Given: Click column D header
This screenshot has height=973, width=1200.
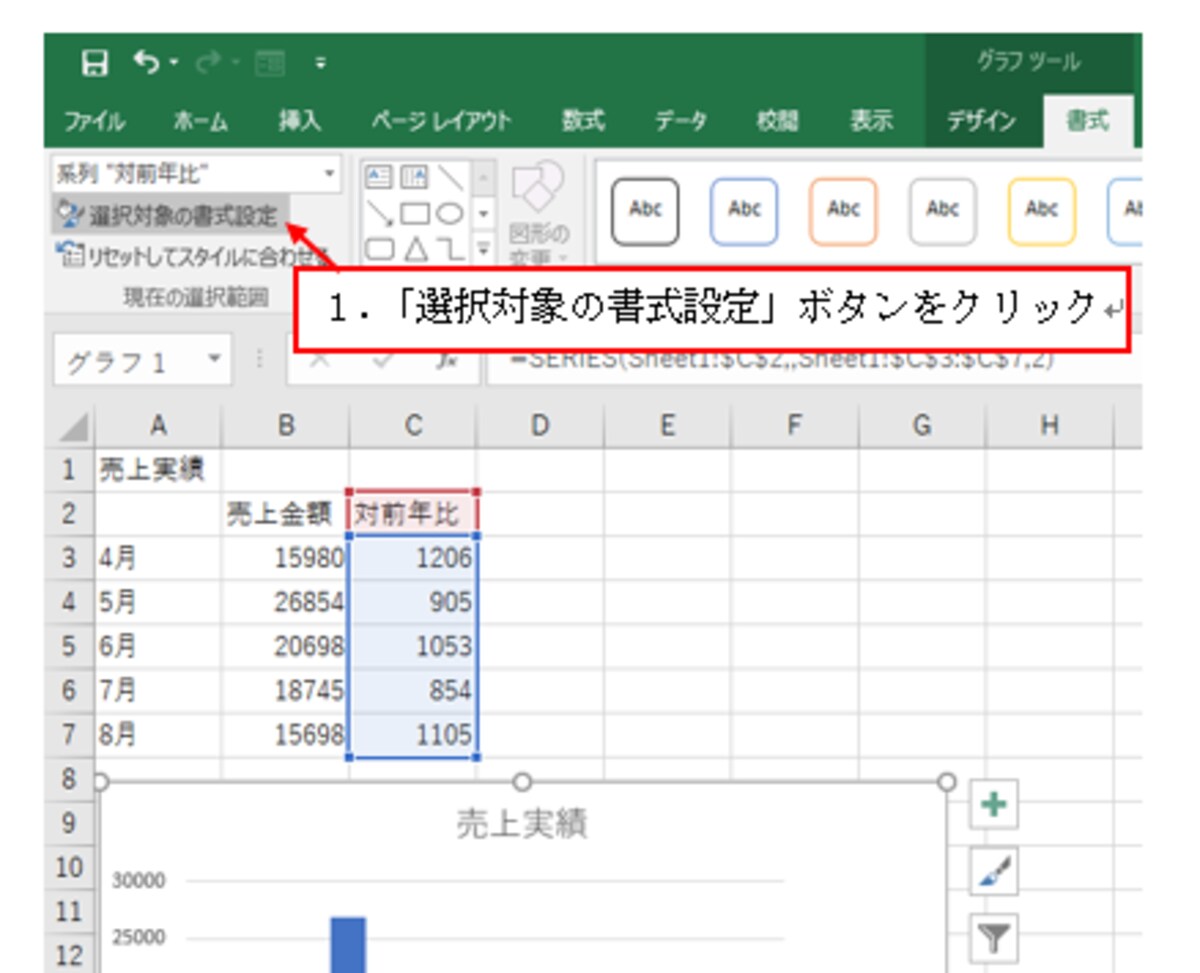Looking at the screenshot, I should tap(540, 427).
